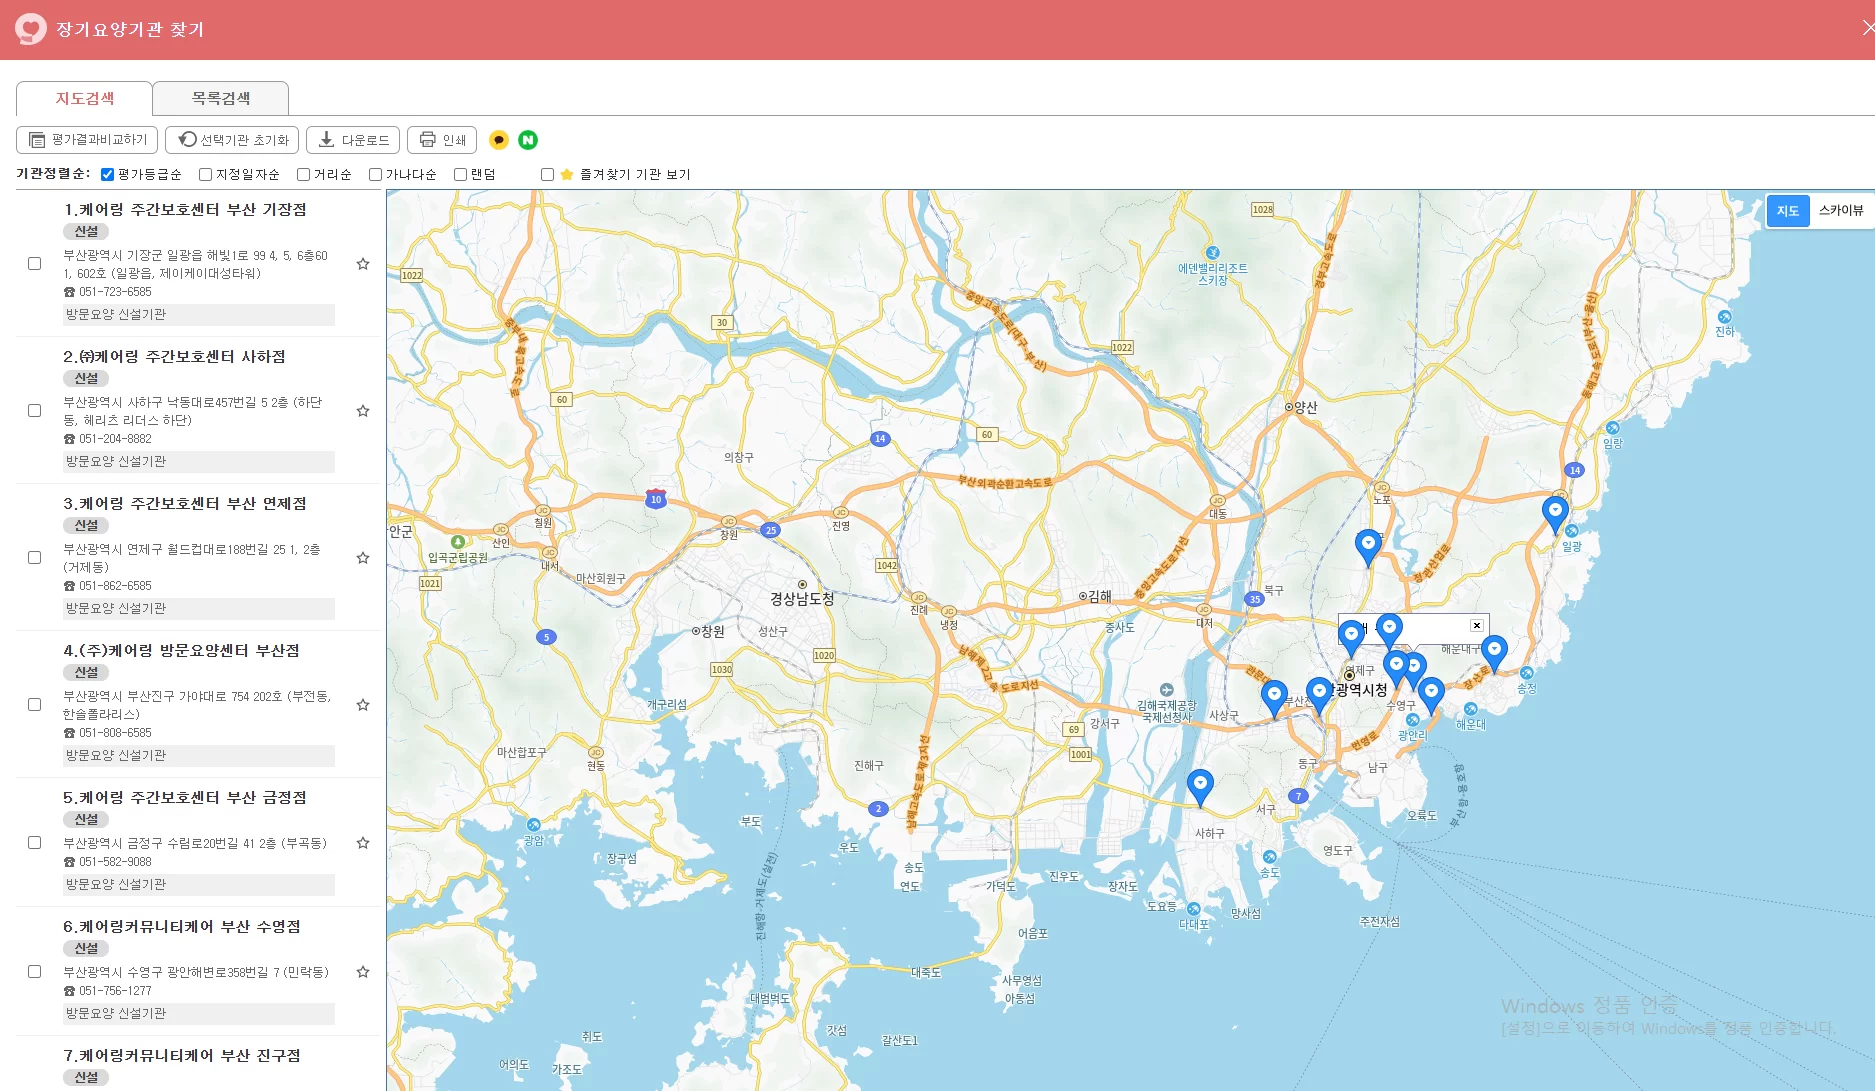Close the map info popup
This screenshot has width=1875, height=1091.
click(x=1477, y=626)
